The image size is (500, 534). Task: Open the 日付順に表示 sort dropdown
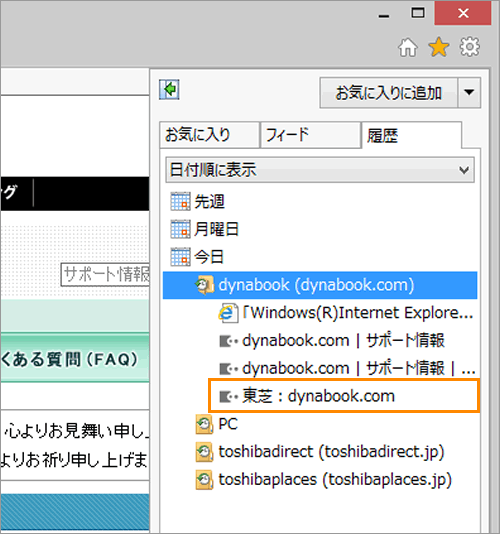coord(320,170)
